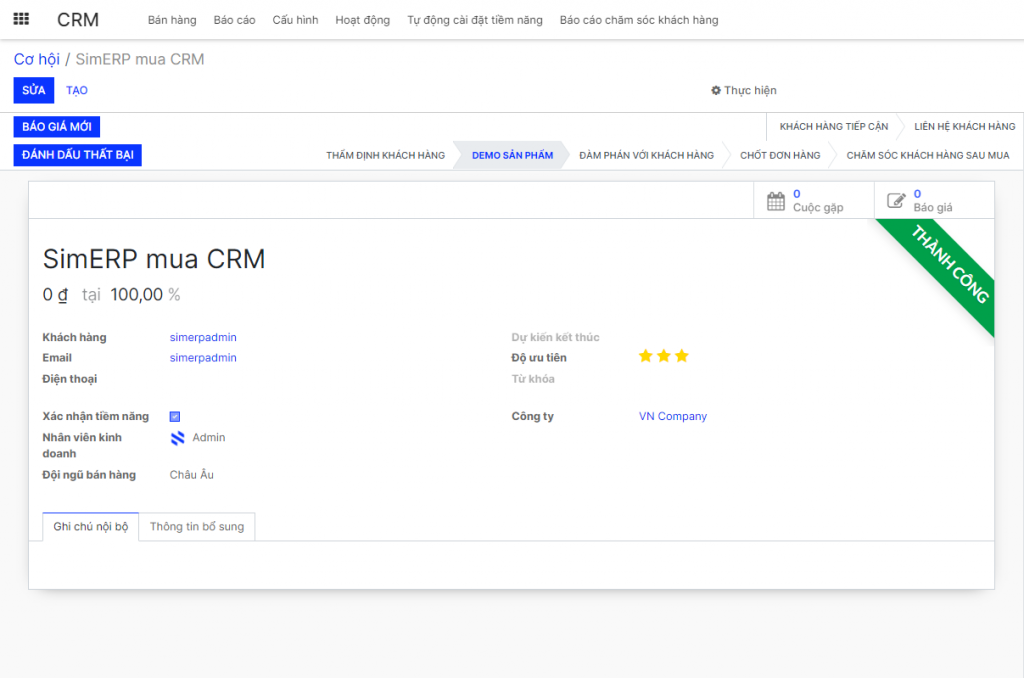Image resolution: width=1024 pixels, height=678 pixels.
Task: Click the Email link simerpadmin
Action: pyautogui.click(x=203, y=358)
